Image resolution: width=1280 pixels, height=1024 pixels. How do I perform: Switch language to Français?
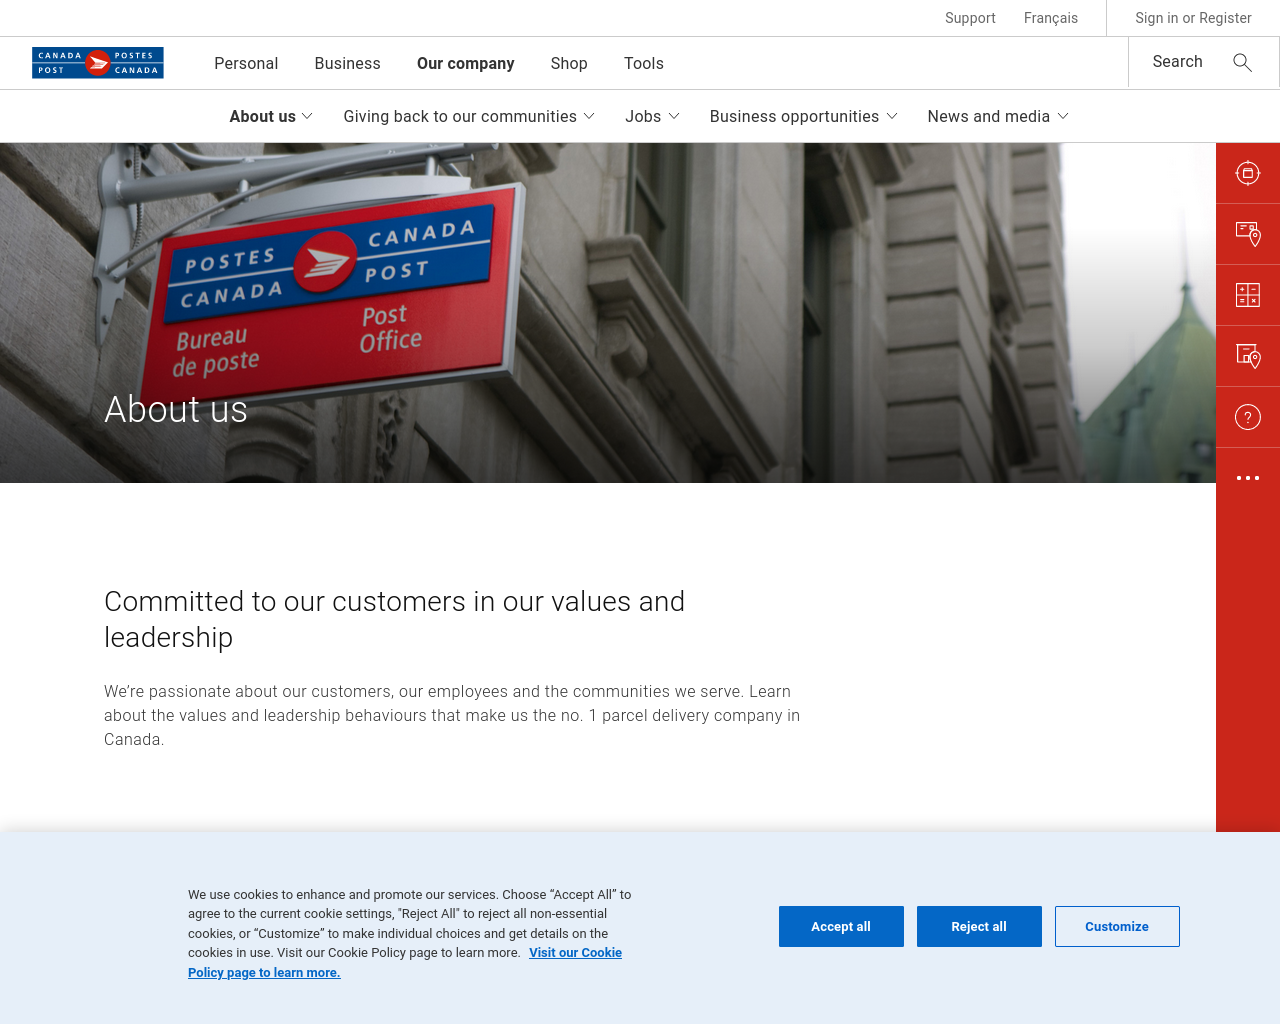pyautogui.click(x=1051, y=18)
